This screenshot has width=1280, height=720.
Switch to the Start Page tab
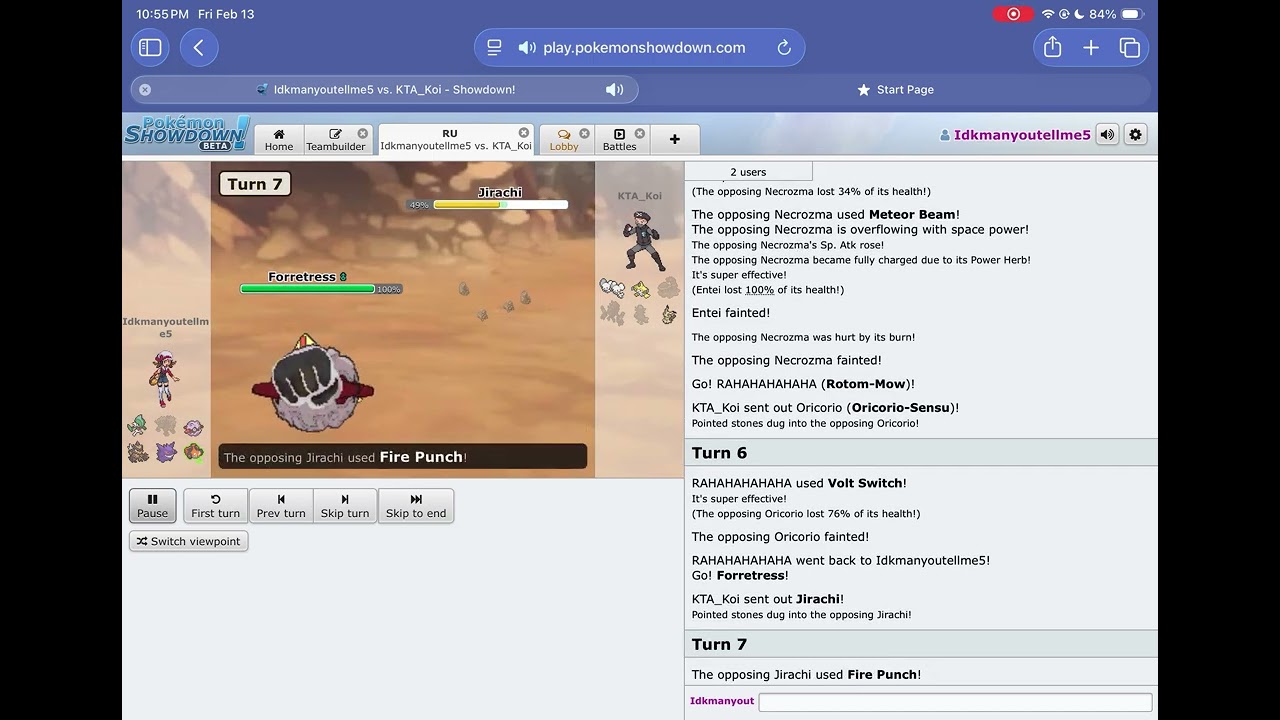(895, 89)
